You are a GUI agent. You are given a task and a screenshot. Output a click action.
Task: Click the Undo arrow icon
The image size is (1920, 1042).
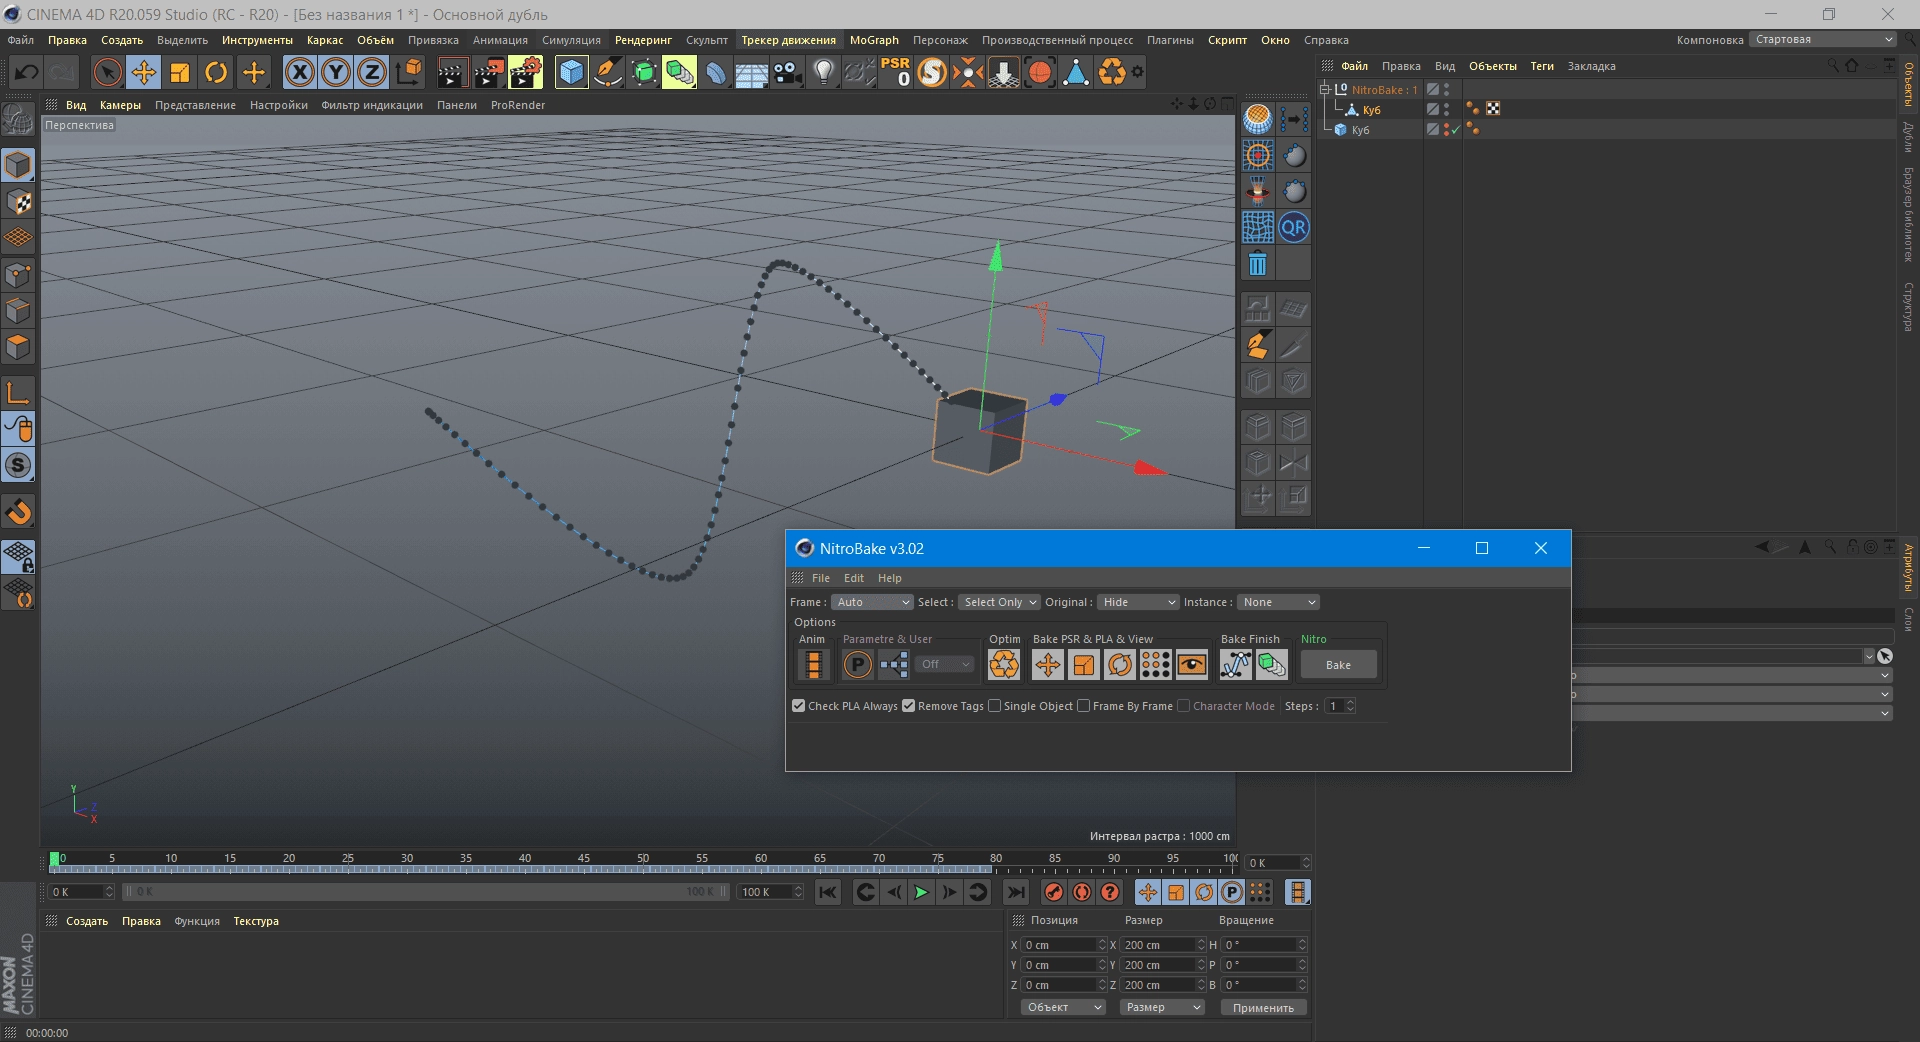click(26, 72)
